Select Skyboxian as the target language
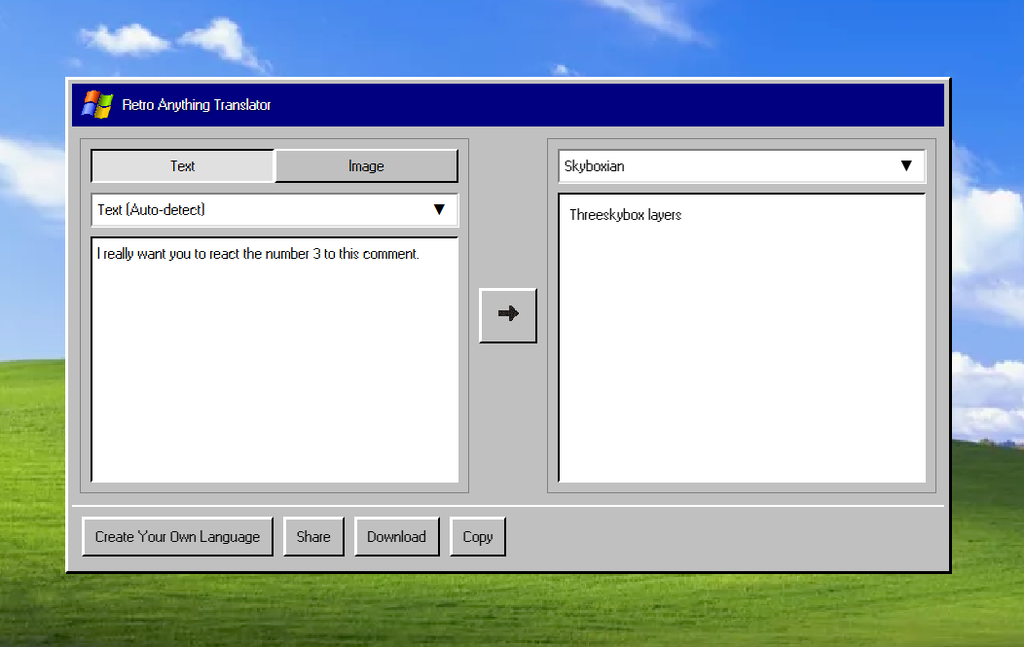 740,166
